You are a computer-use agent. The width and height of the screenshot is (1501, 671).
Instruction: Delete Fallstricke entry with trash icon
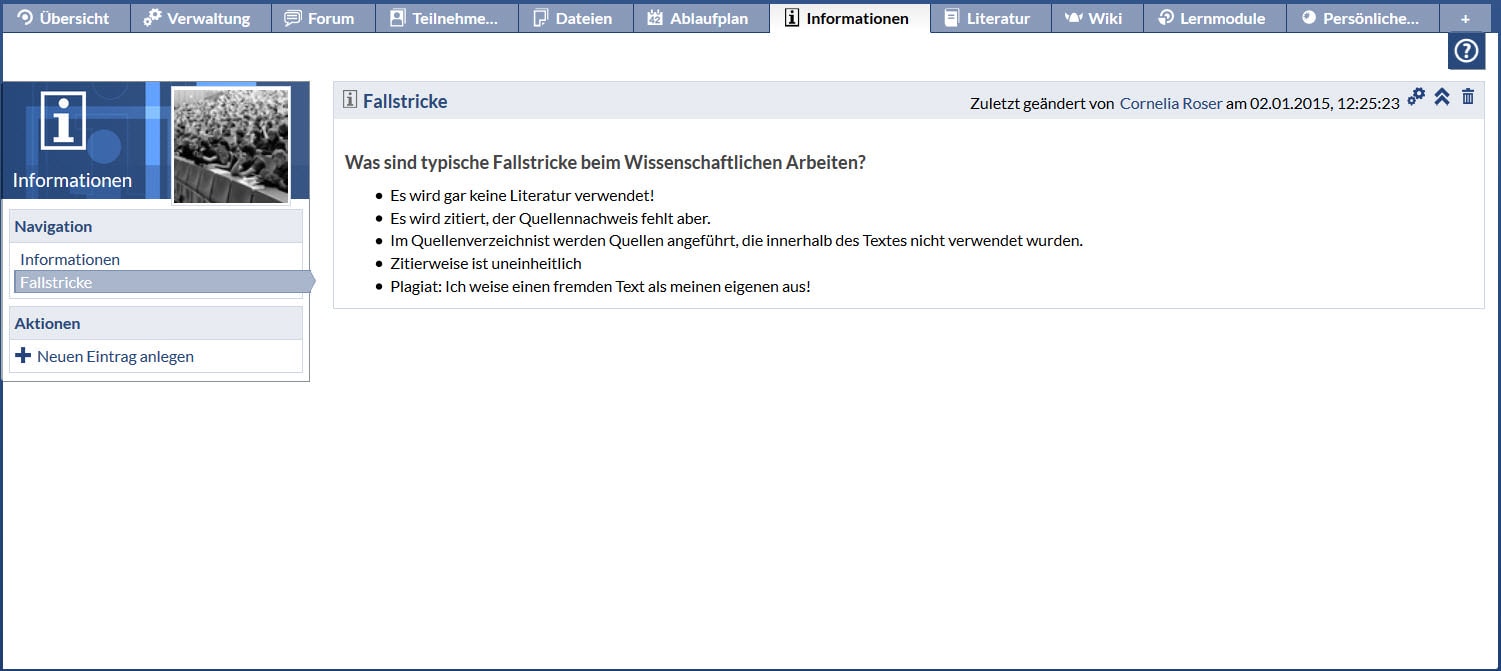[x=1468, y=97]
